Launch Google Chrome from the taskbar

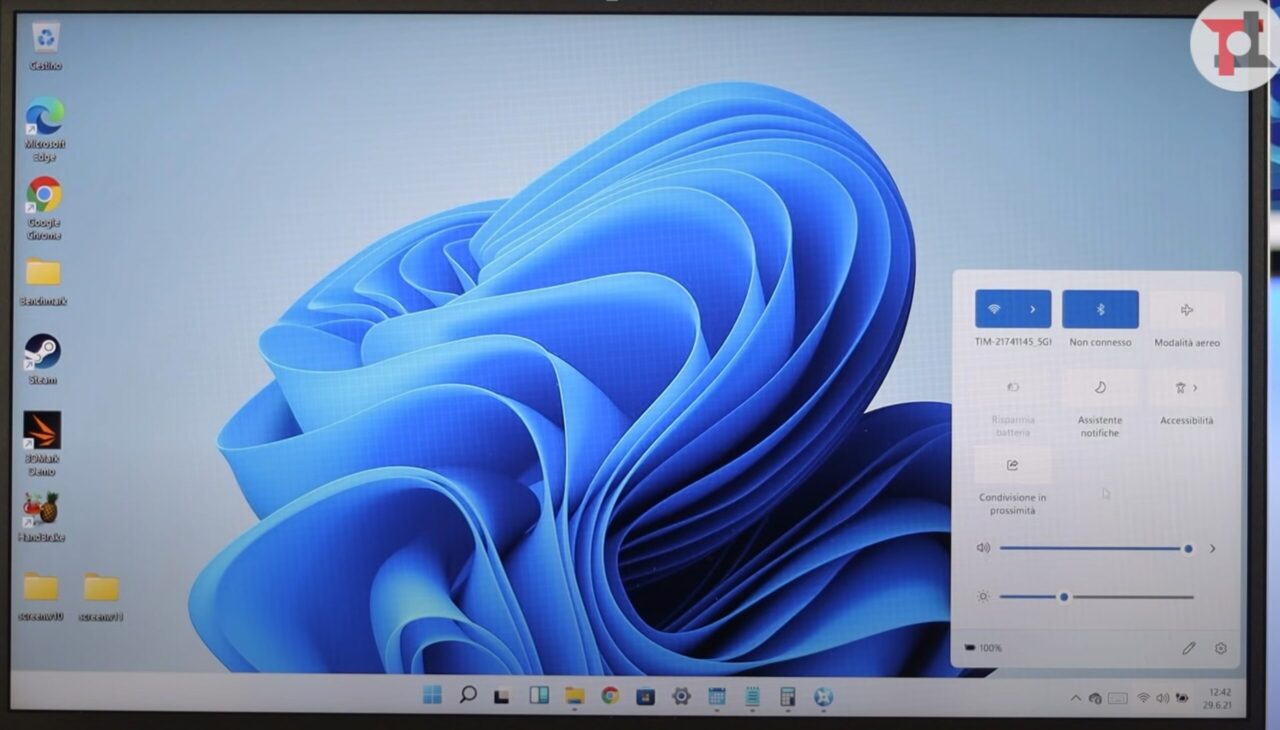[610, 696]
